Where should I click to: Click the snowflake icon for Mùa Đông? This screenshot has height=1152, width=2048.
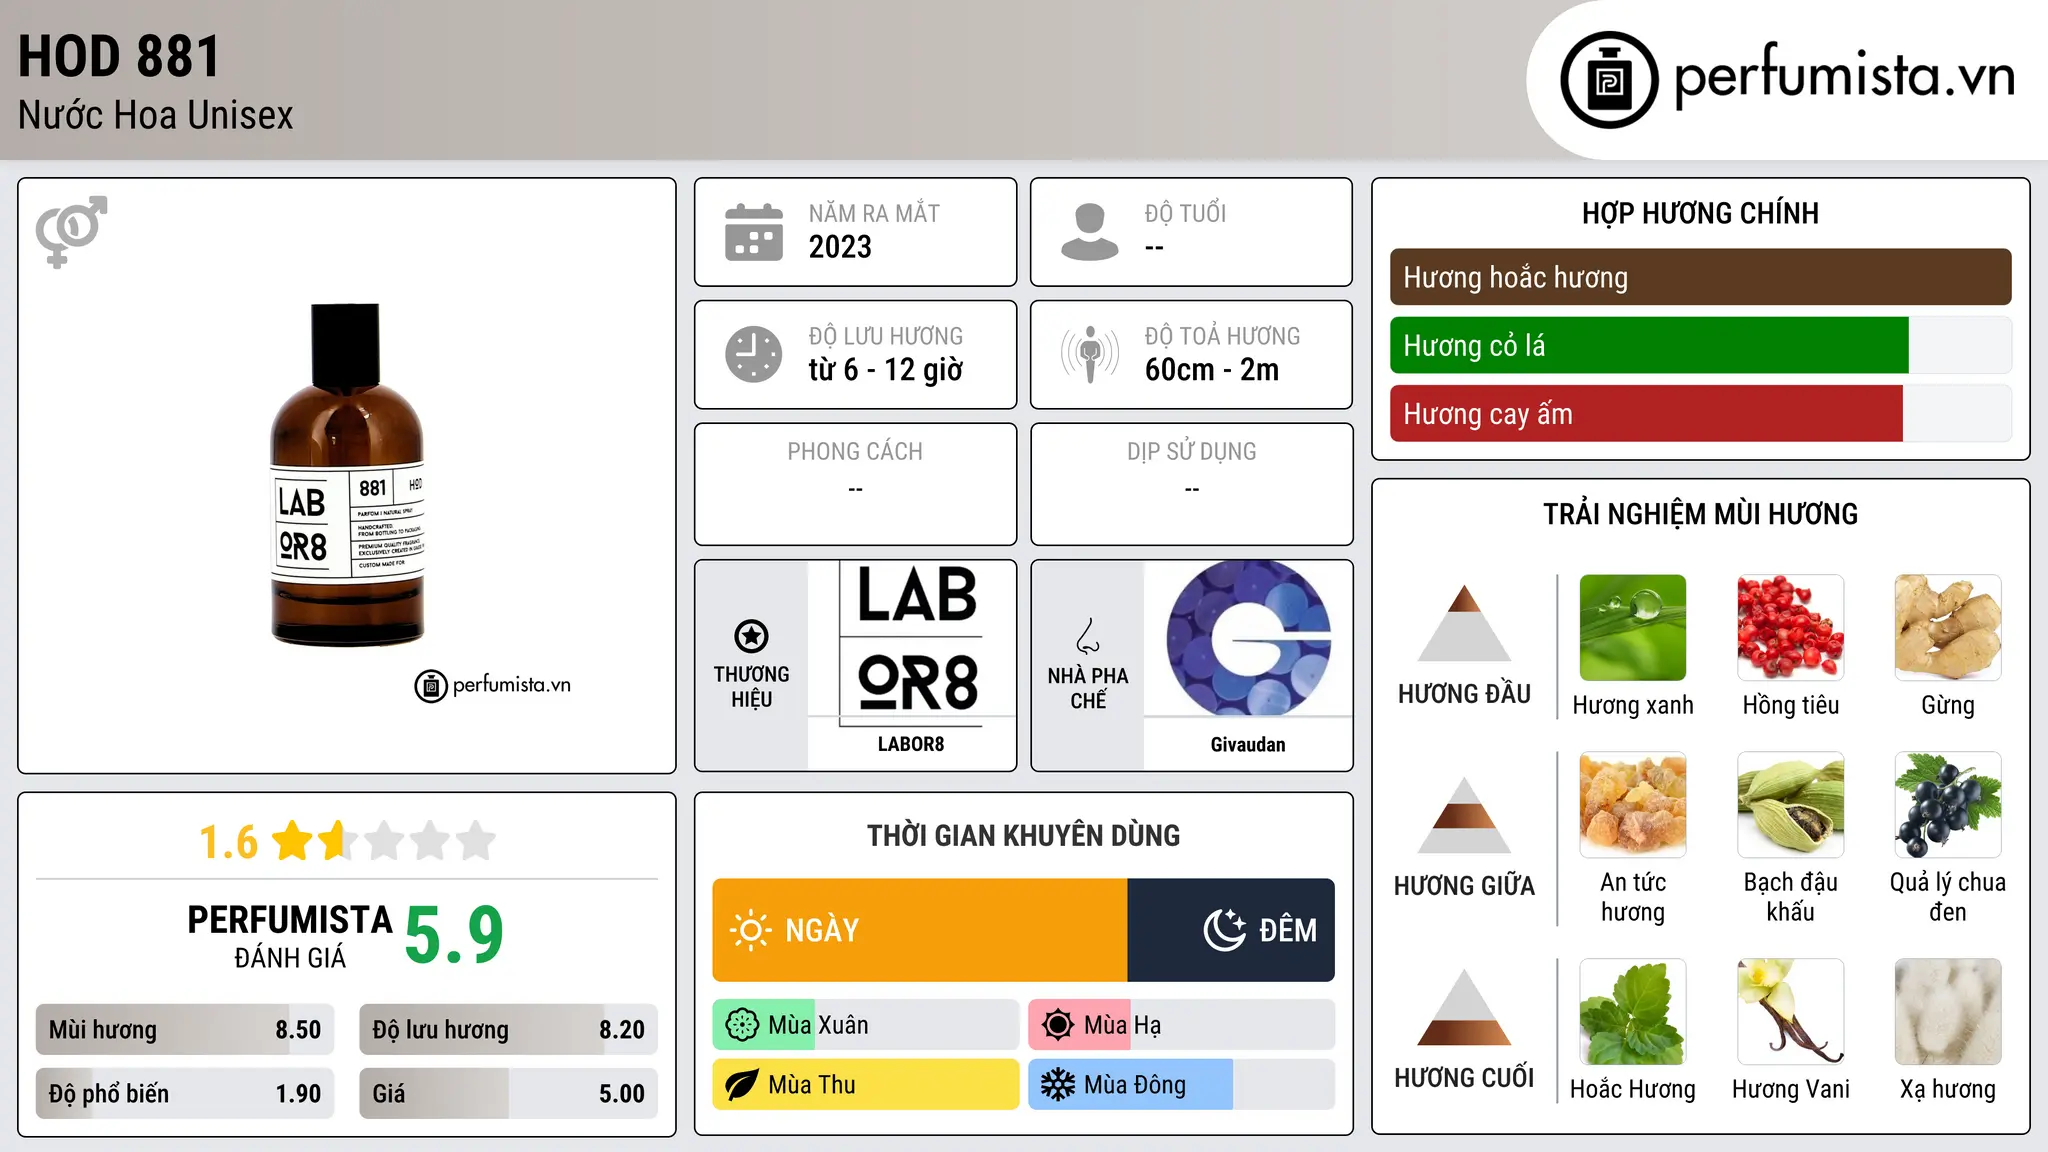(x=1057, y=1085)
